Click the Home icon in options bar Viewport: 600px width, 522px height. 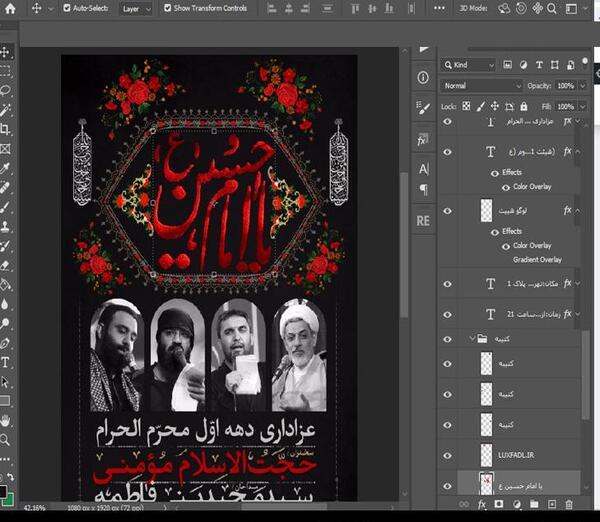pyautogui.click(x=10, y=8)
